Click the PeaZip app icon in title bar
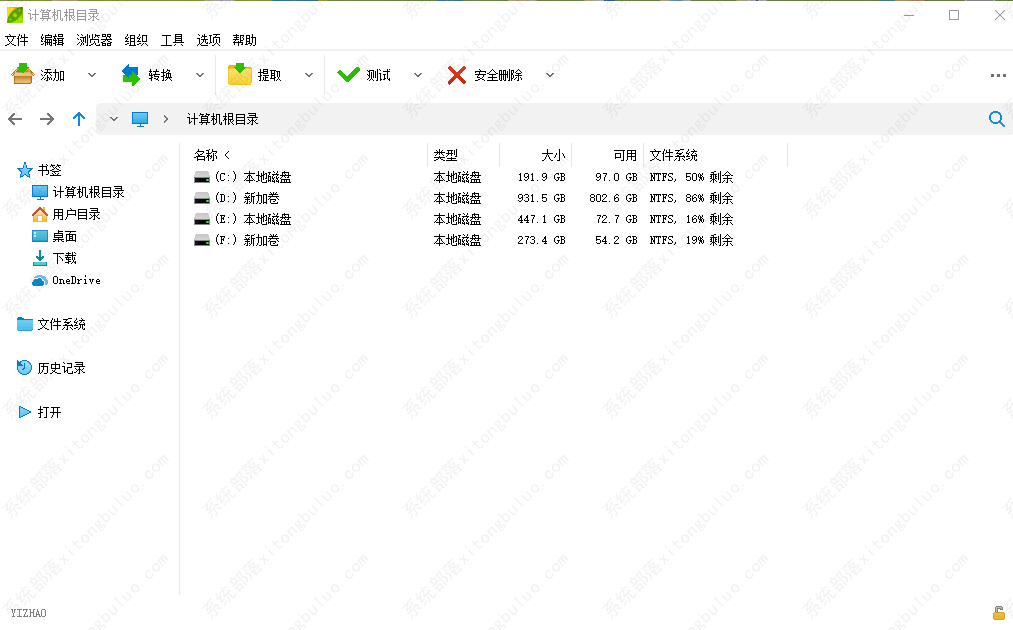 (x=14, y=15)
